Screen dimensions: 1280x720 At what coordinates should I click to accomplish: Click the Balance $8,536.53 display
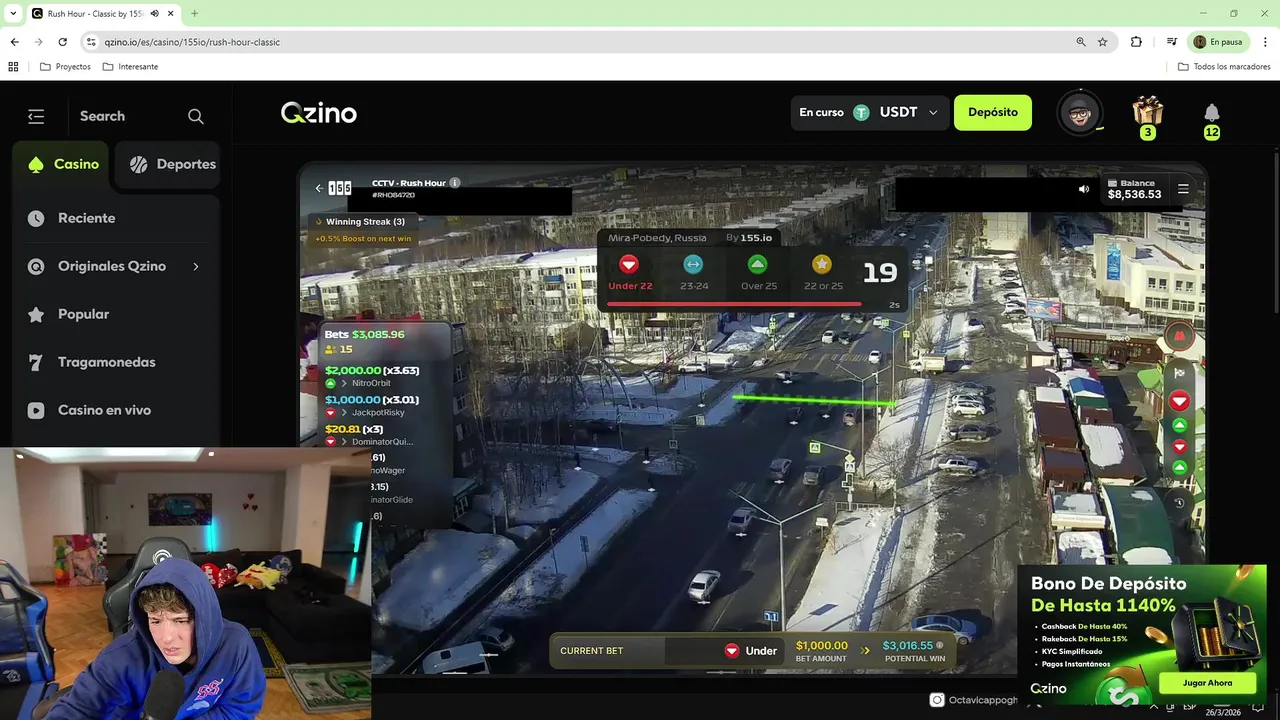click(x=1134, y=189)
